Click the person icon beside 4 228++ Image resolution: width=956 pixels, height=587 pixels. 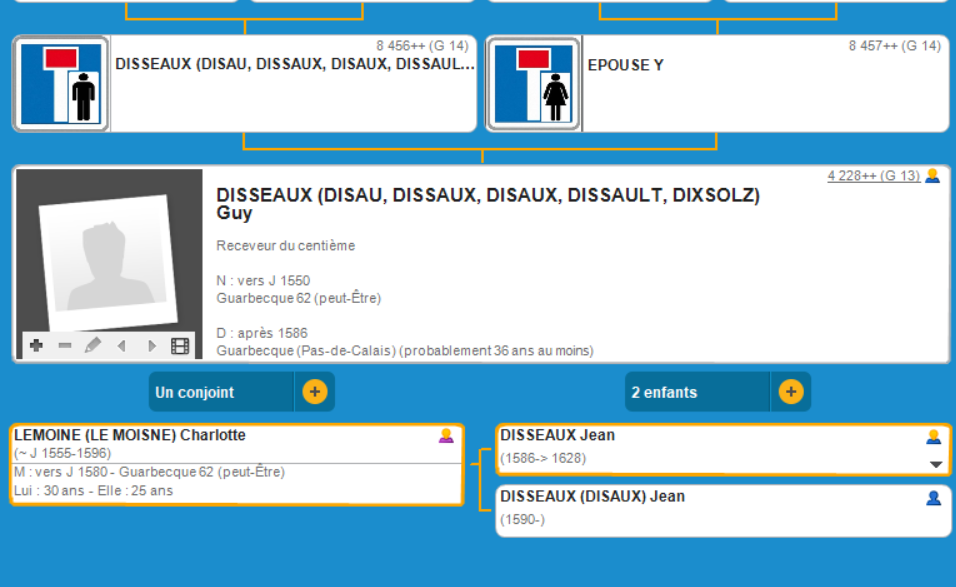tap(933, 176)
